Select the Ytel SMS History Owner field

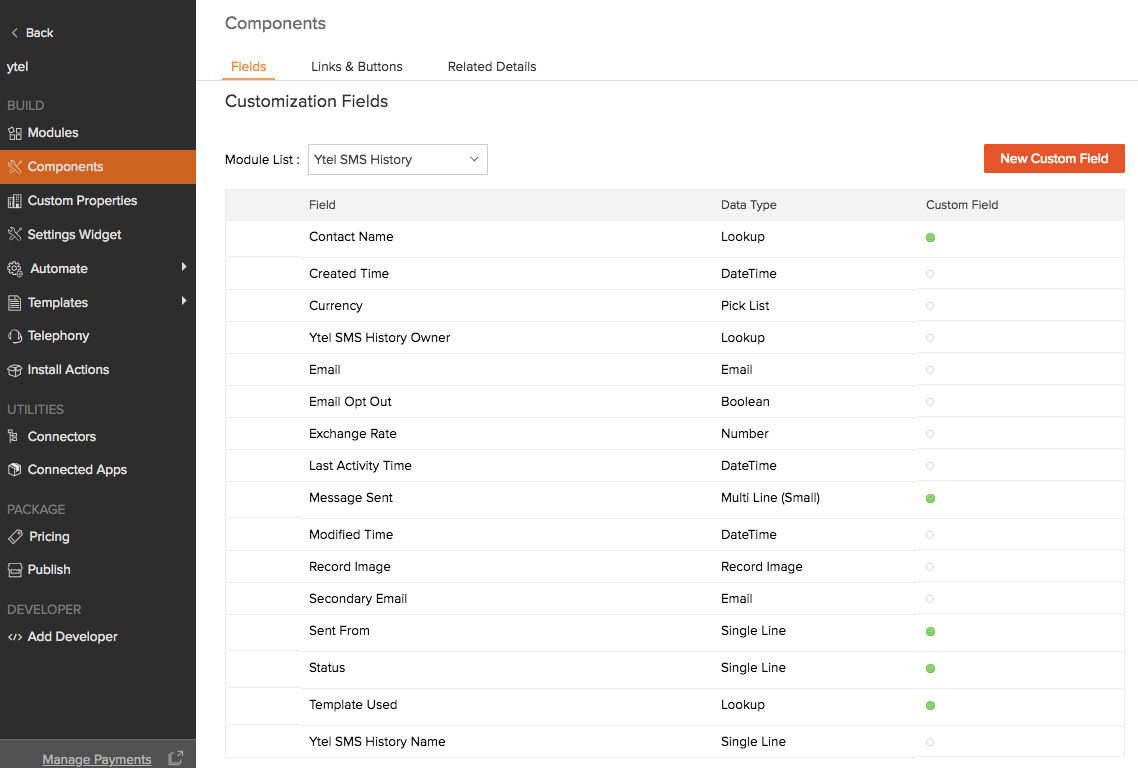click(379, 338)
